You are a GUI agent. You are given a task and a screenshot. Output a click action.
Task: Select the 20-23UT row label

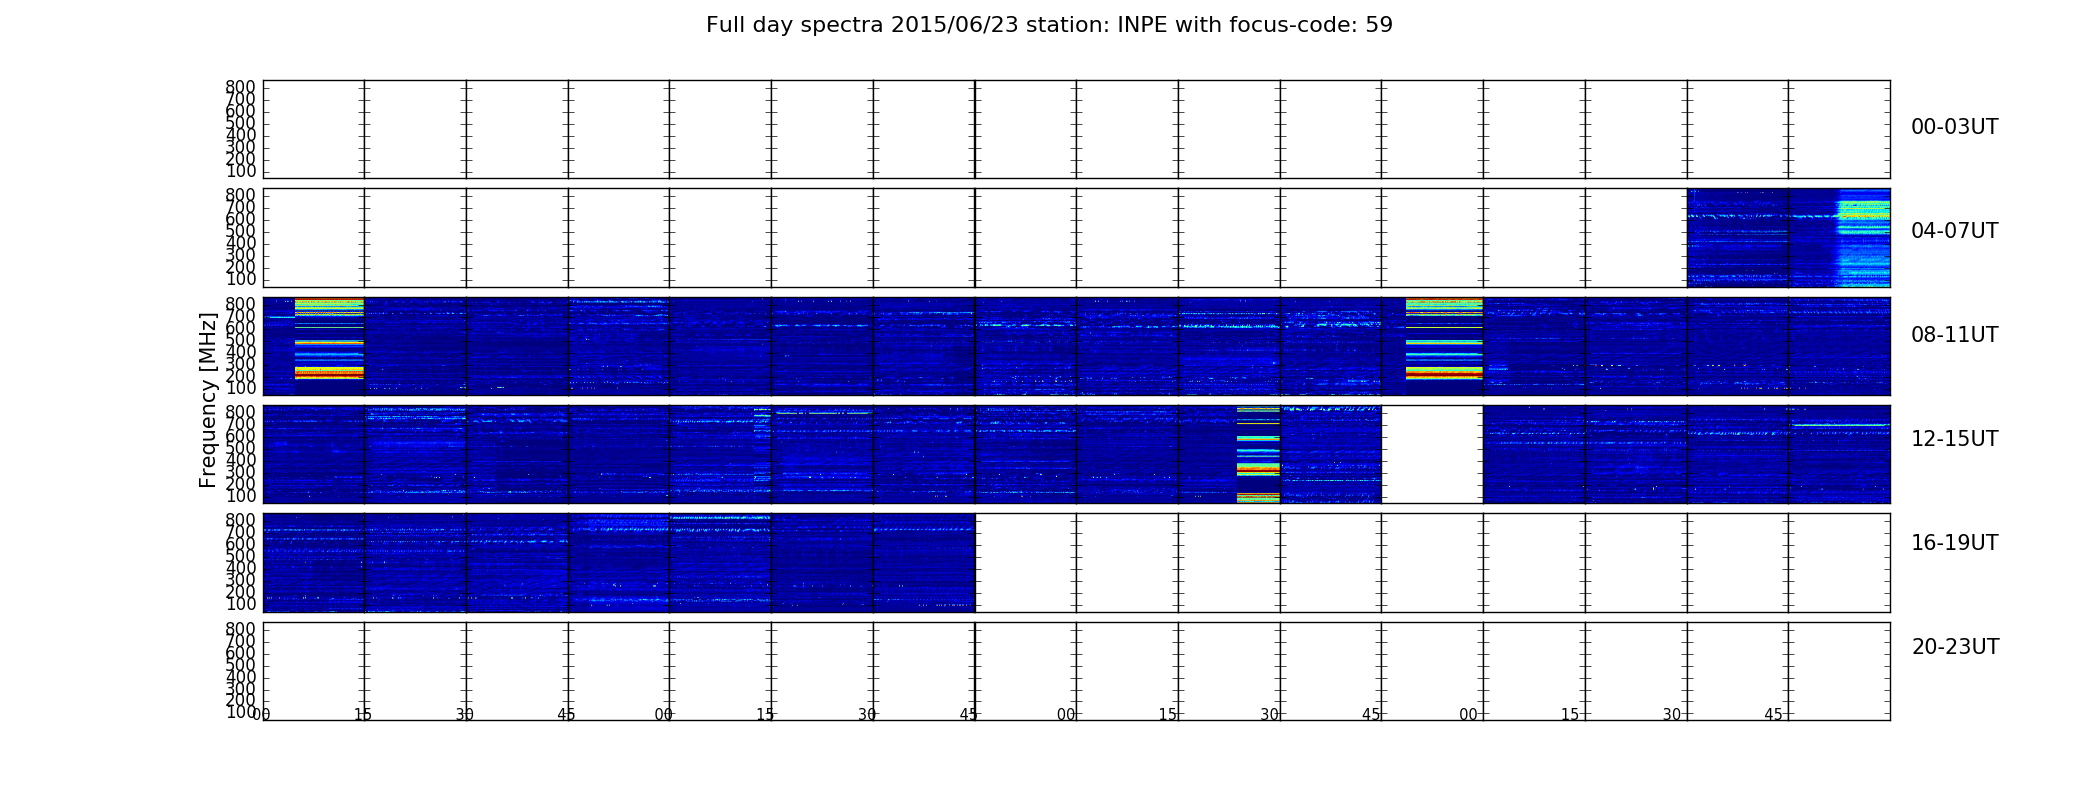click(1955, 647)
